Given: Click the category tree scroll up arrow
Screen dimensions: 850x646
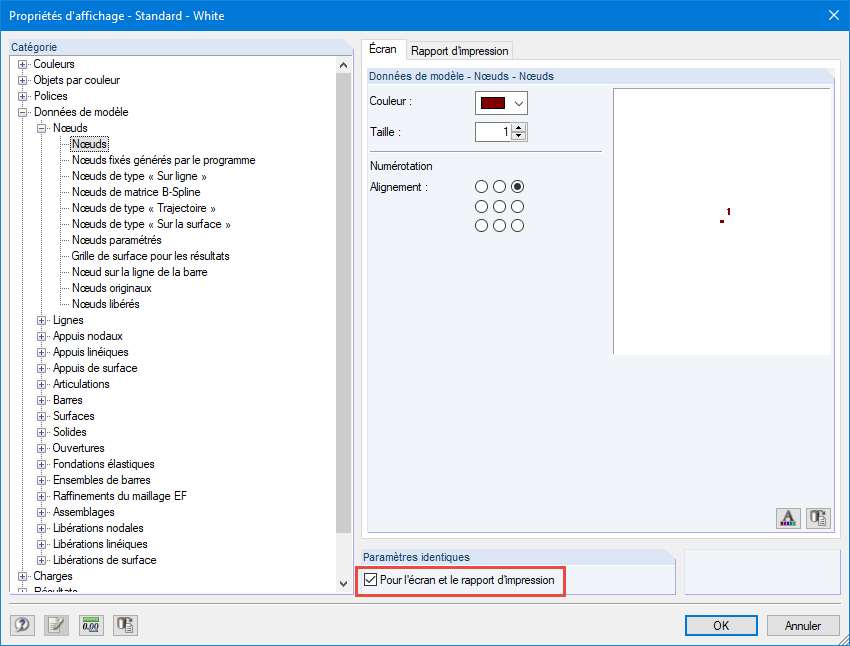Looking at the screenshot, I should [343, 65].
